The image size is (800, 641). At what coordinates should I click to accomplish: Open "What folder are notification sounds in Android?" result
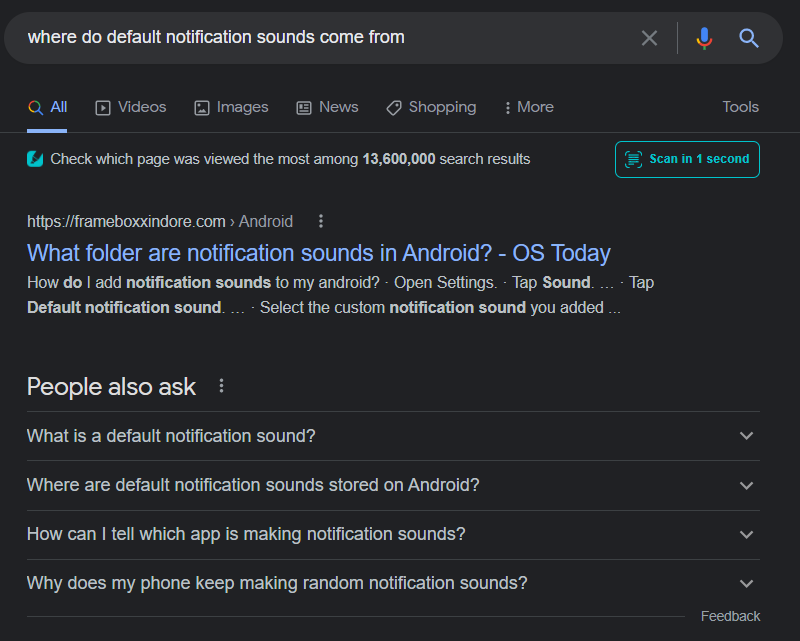point(318,252)
